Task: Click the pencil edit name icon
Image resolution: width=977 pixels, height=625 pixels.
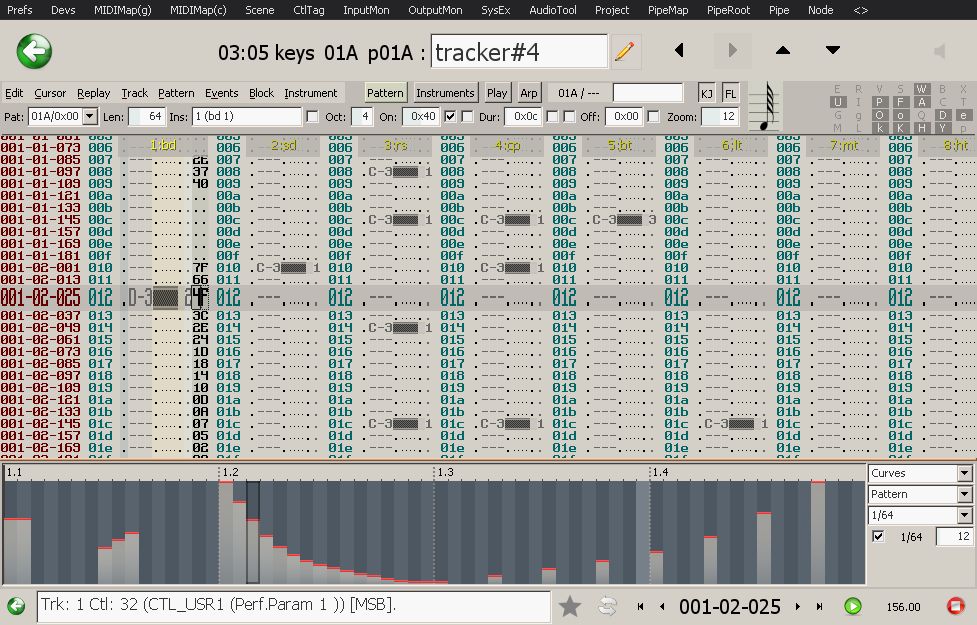Action: [625, 51]
